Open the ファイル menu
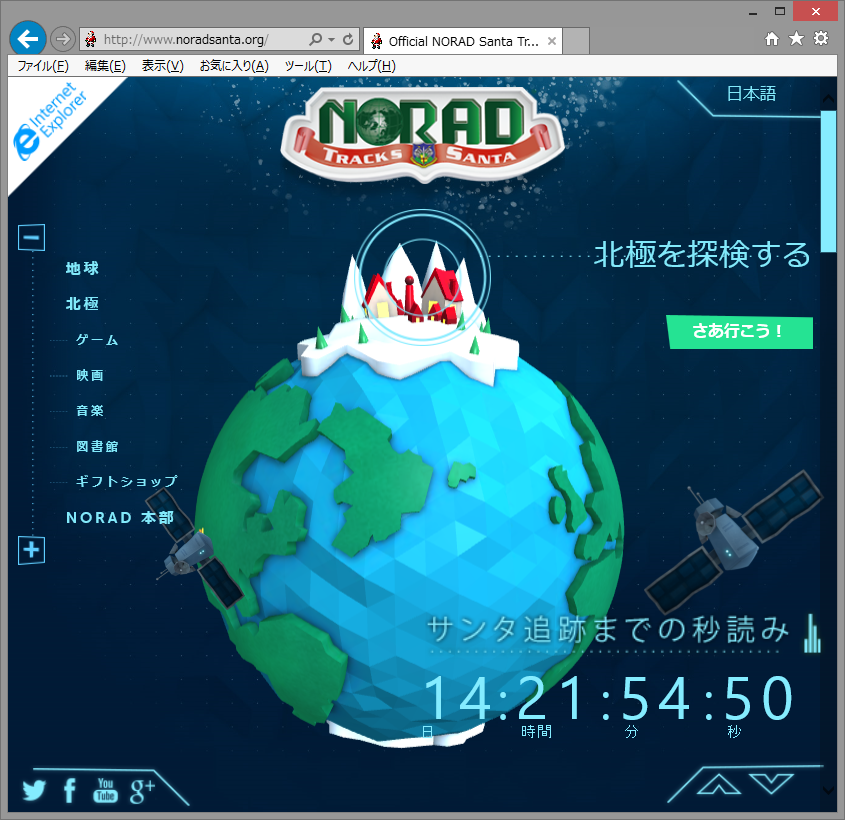The image size is (845, 820). pos(40,65)
